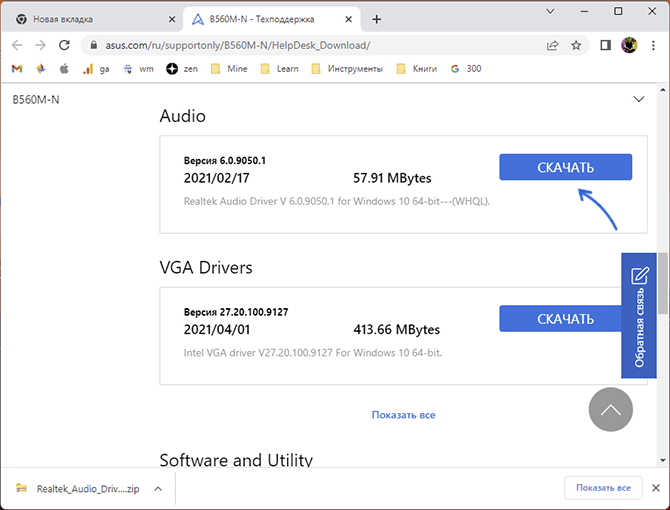Collapse the B560M-N section chevron

(640, 99)
